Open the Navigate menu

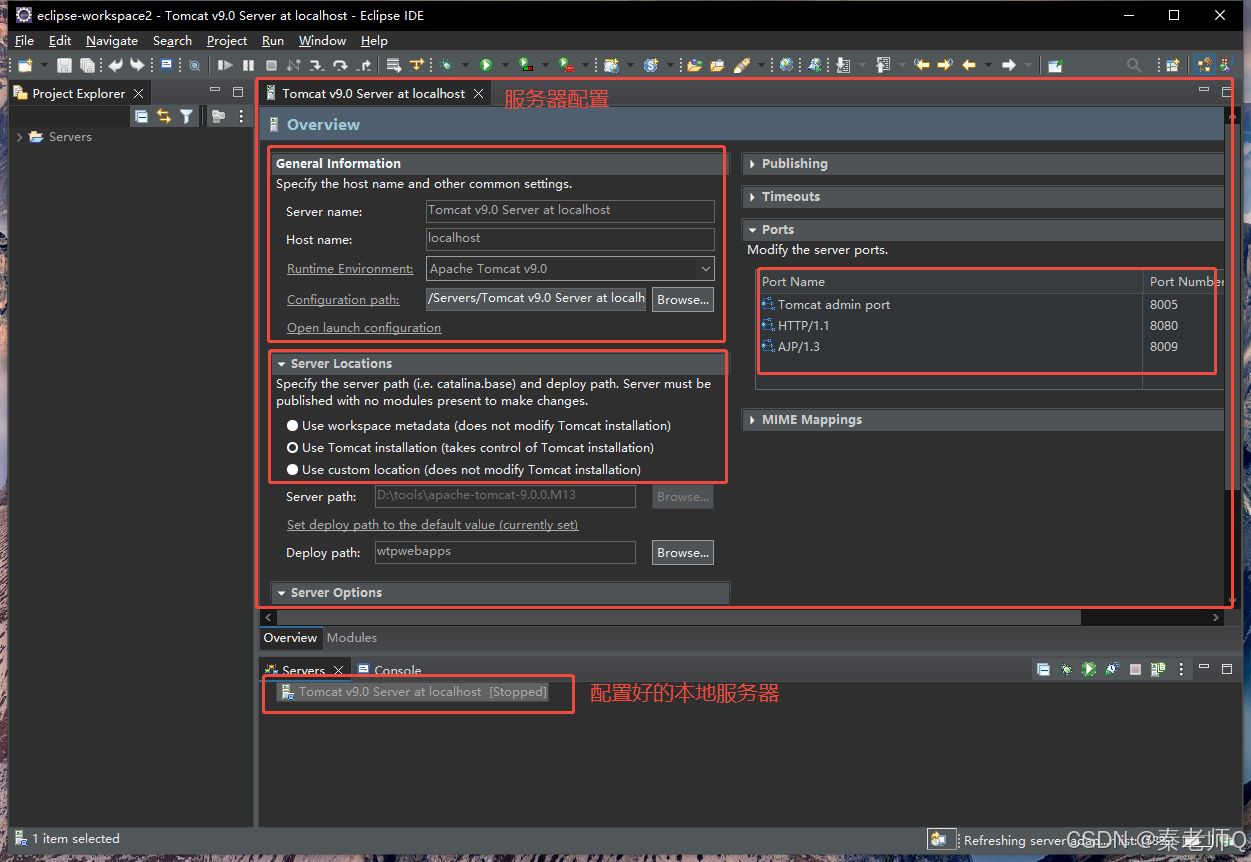pos(111,41)
